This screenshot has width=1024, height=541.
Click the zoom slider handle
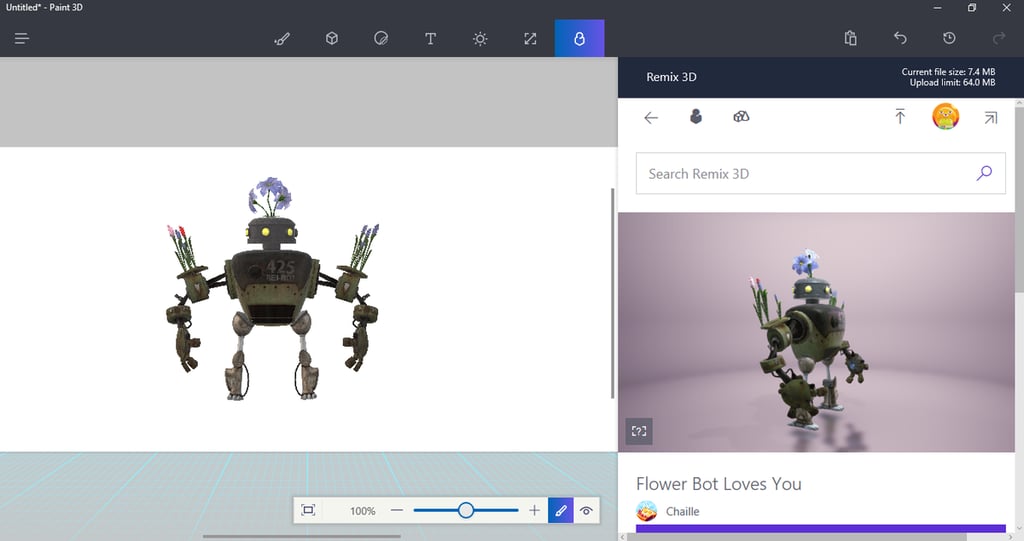[466, 510]
